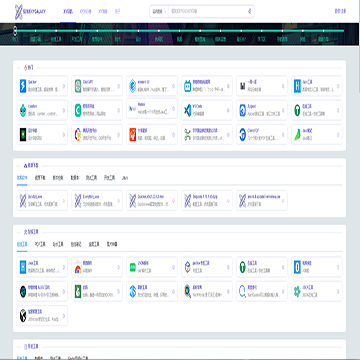Open the green rectangle JSON icon card
The height and width of the screenshot is (360, 360).
click(x=152, y=267)
